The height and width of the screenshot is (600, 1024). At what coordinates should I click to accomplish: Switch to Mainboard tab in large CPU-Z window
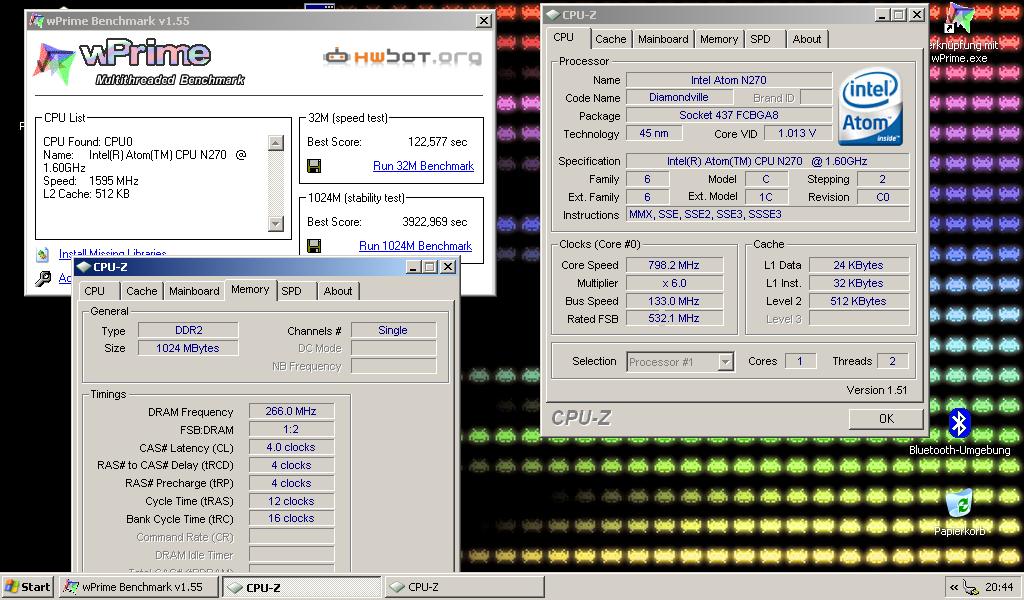[663, 39]
